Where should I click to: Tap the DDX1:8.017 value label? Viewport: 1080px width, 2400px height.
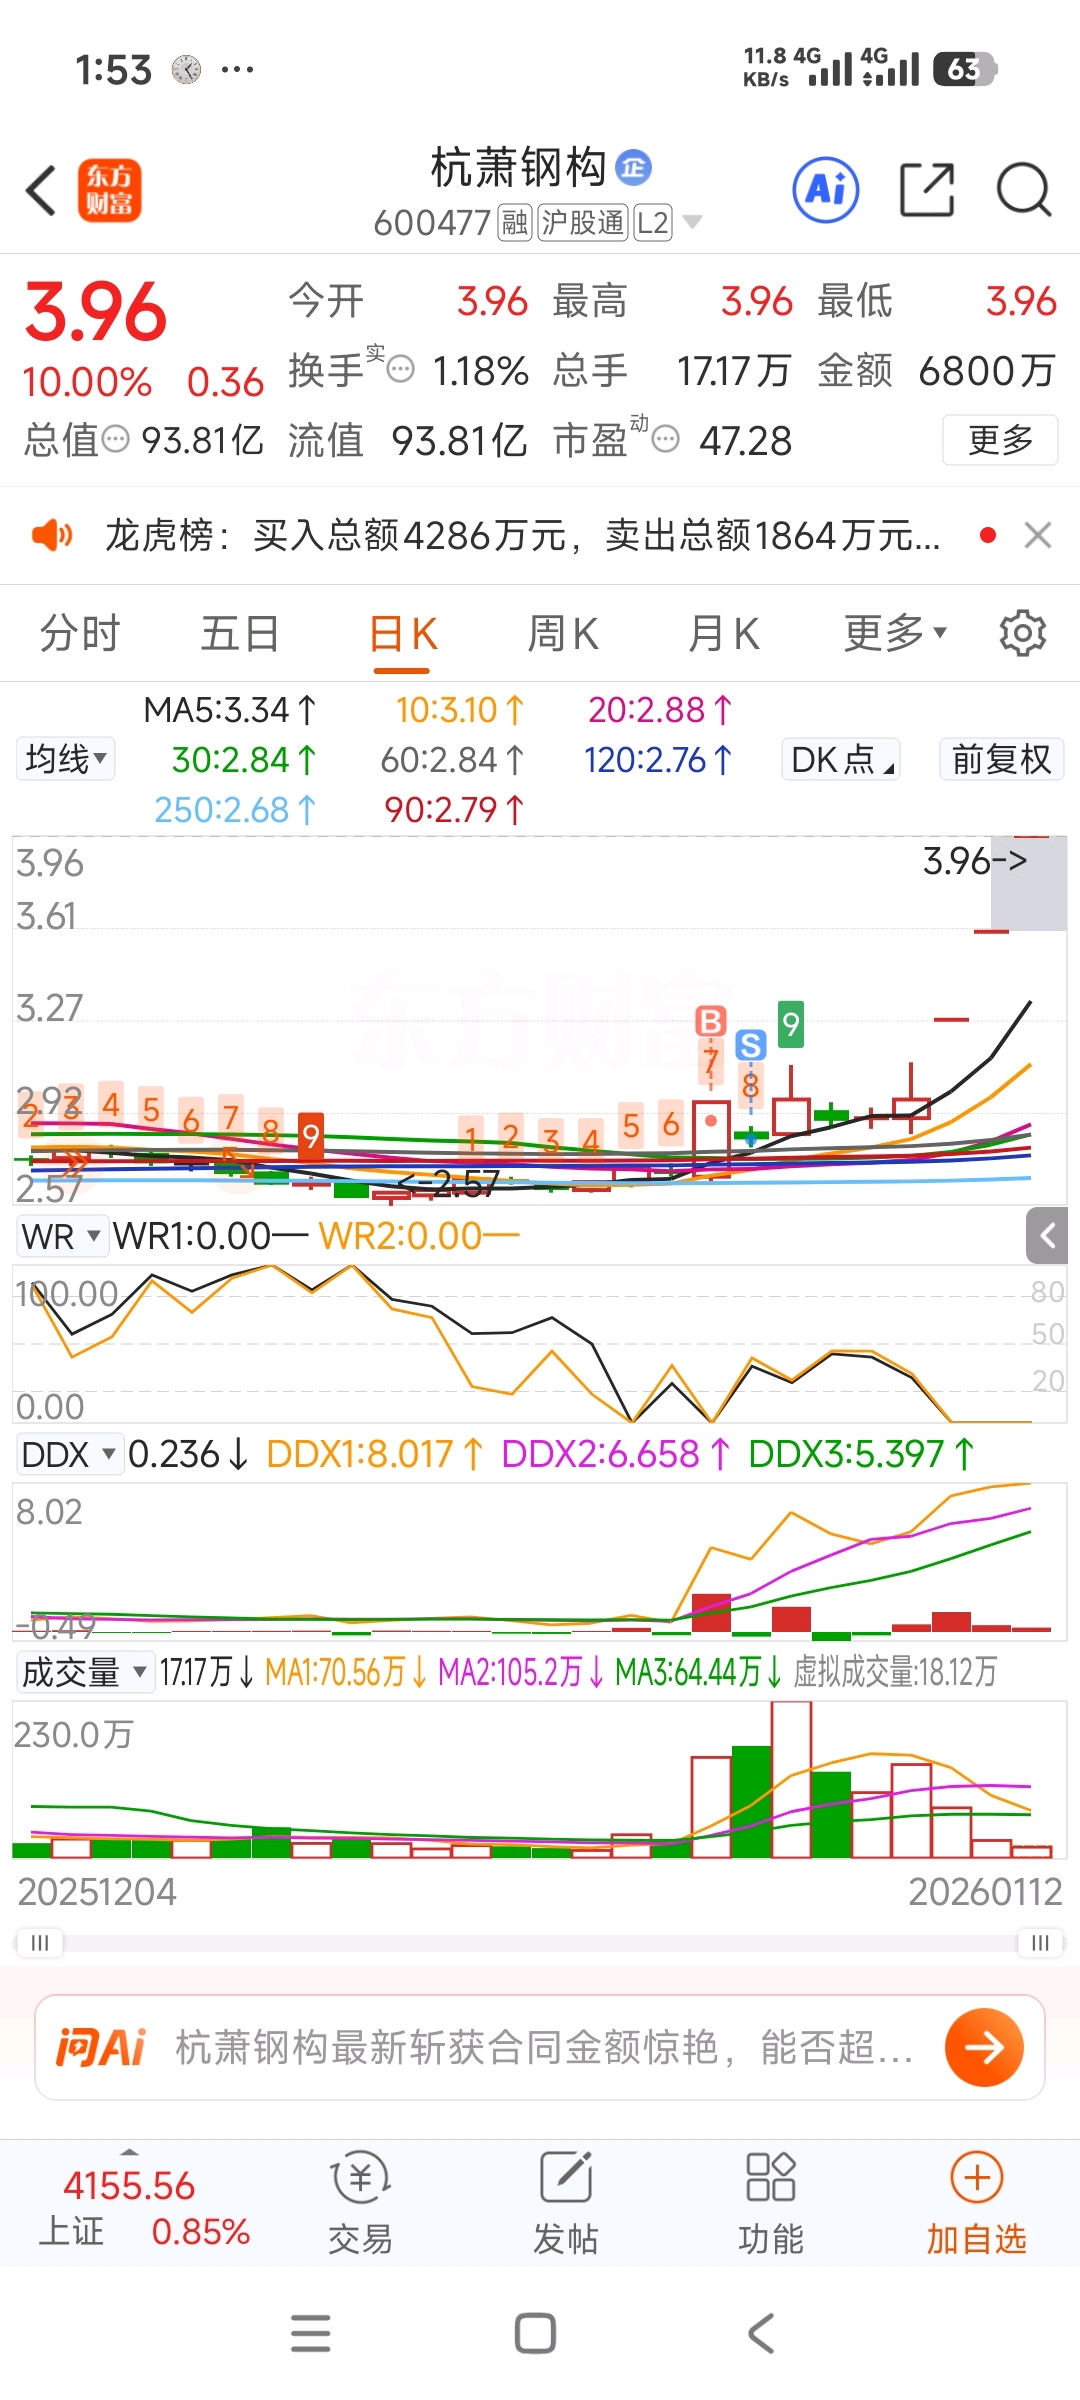(x=375, y=1454)
